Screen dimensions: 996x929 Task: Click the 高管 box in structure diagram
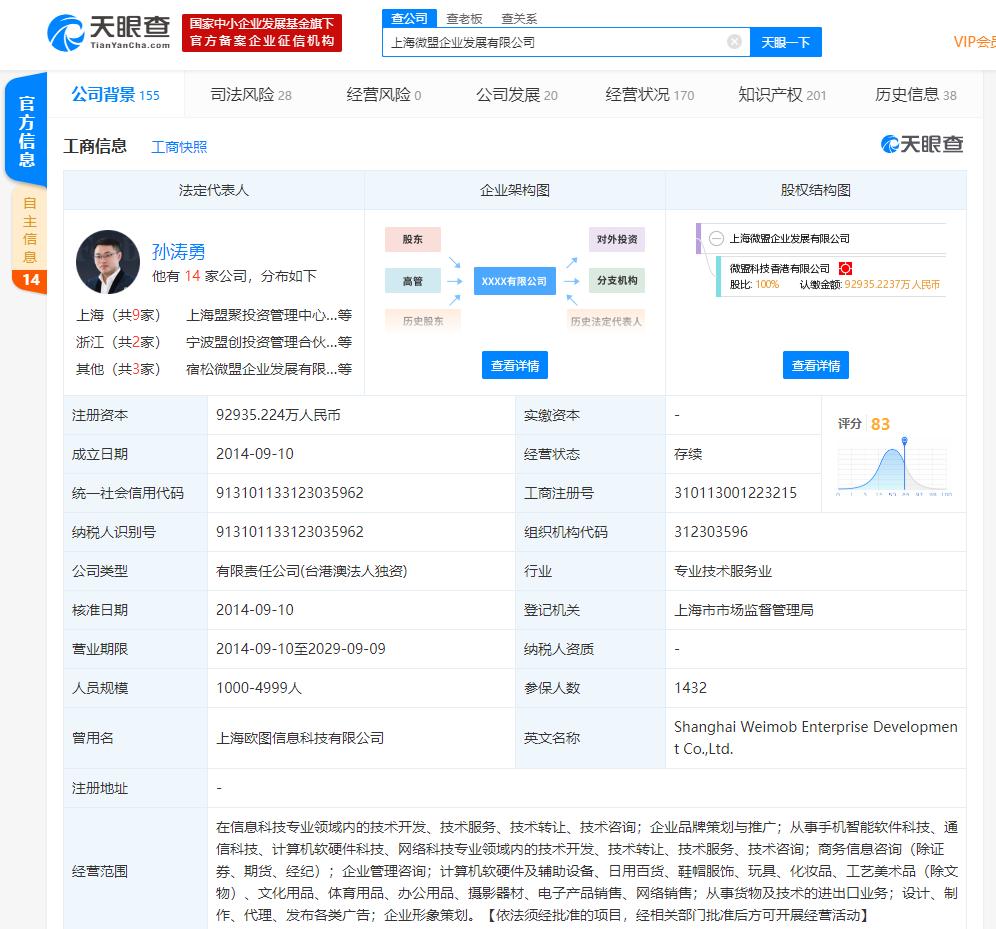pos(413,281)
